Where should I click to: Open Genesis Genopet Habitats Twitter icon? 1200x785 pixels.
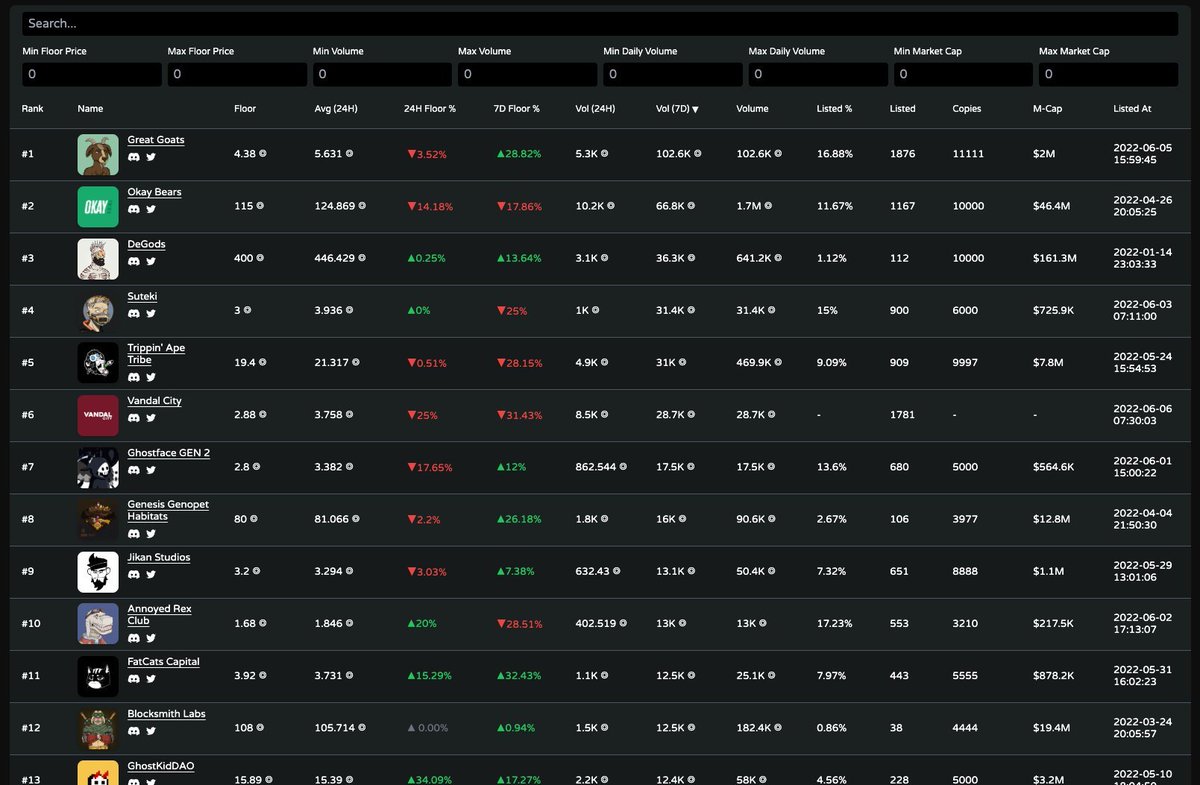pyautogui.click(x=151, y=534)
